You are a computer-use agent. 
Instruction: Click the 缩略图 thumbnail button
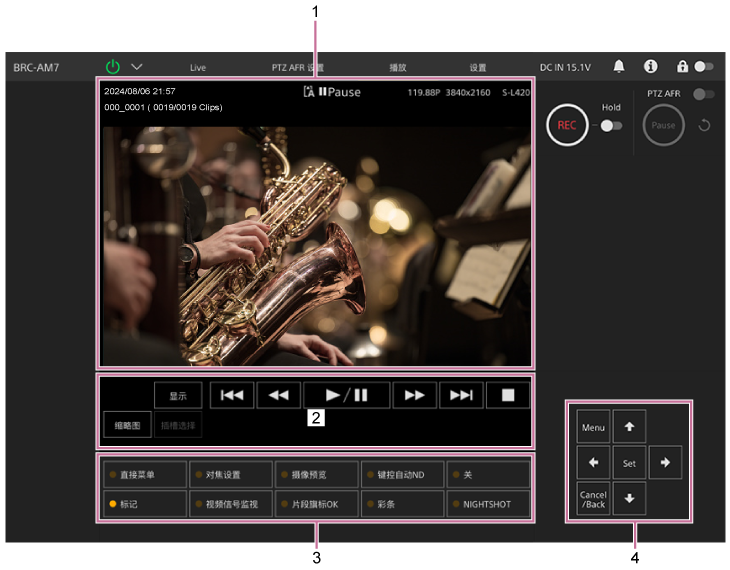125,425
